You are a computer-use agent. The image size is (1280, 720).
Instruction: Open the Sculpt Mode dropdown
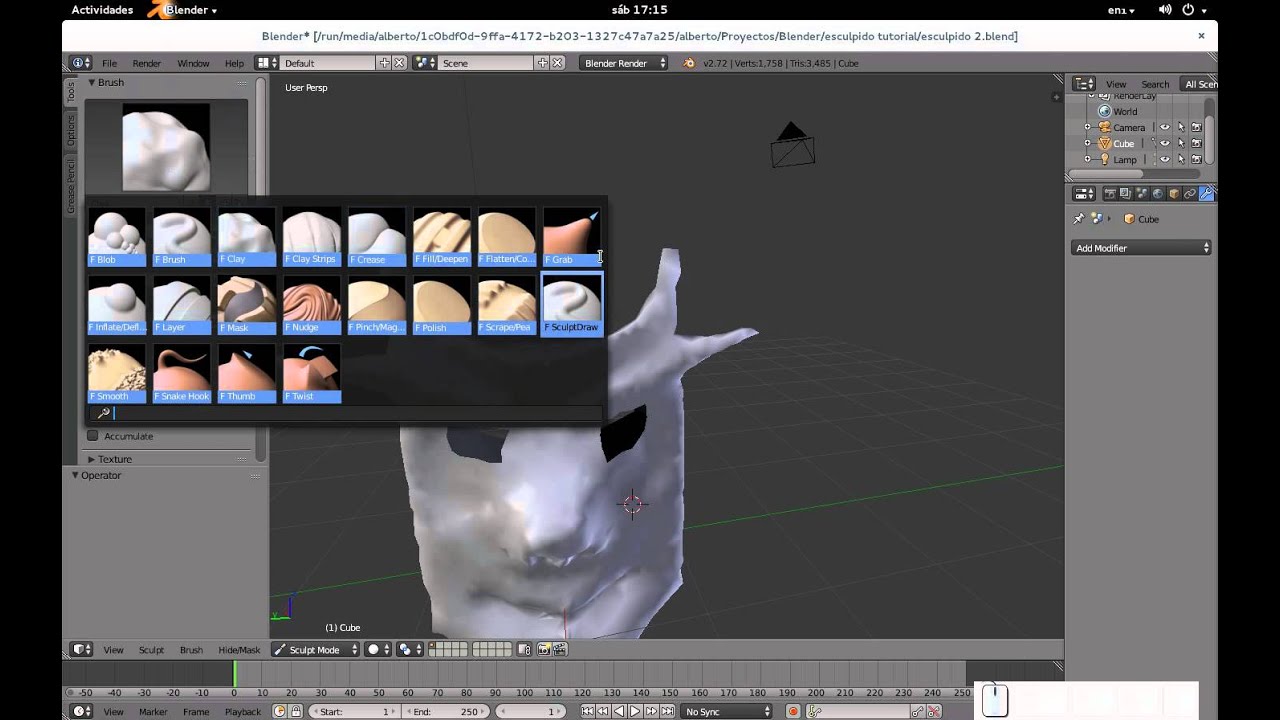pos(316,650)
